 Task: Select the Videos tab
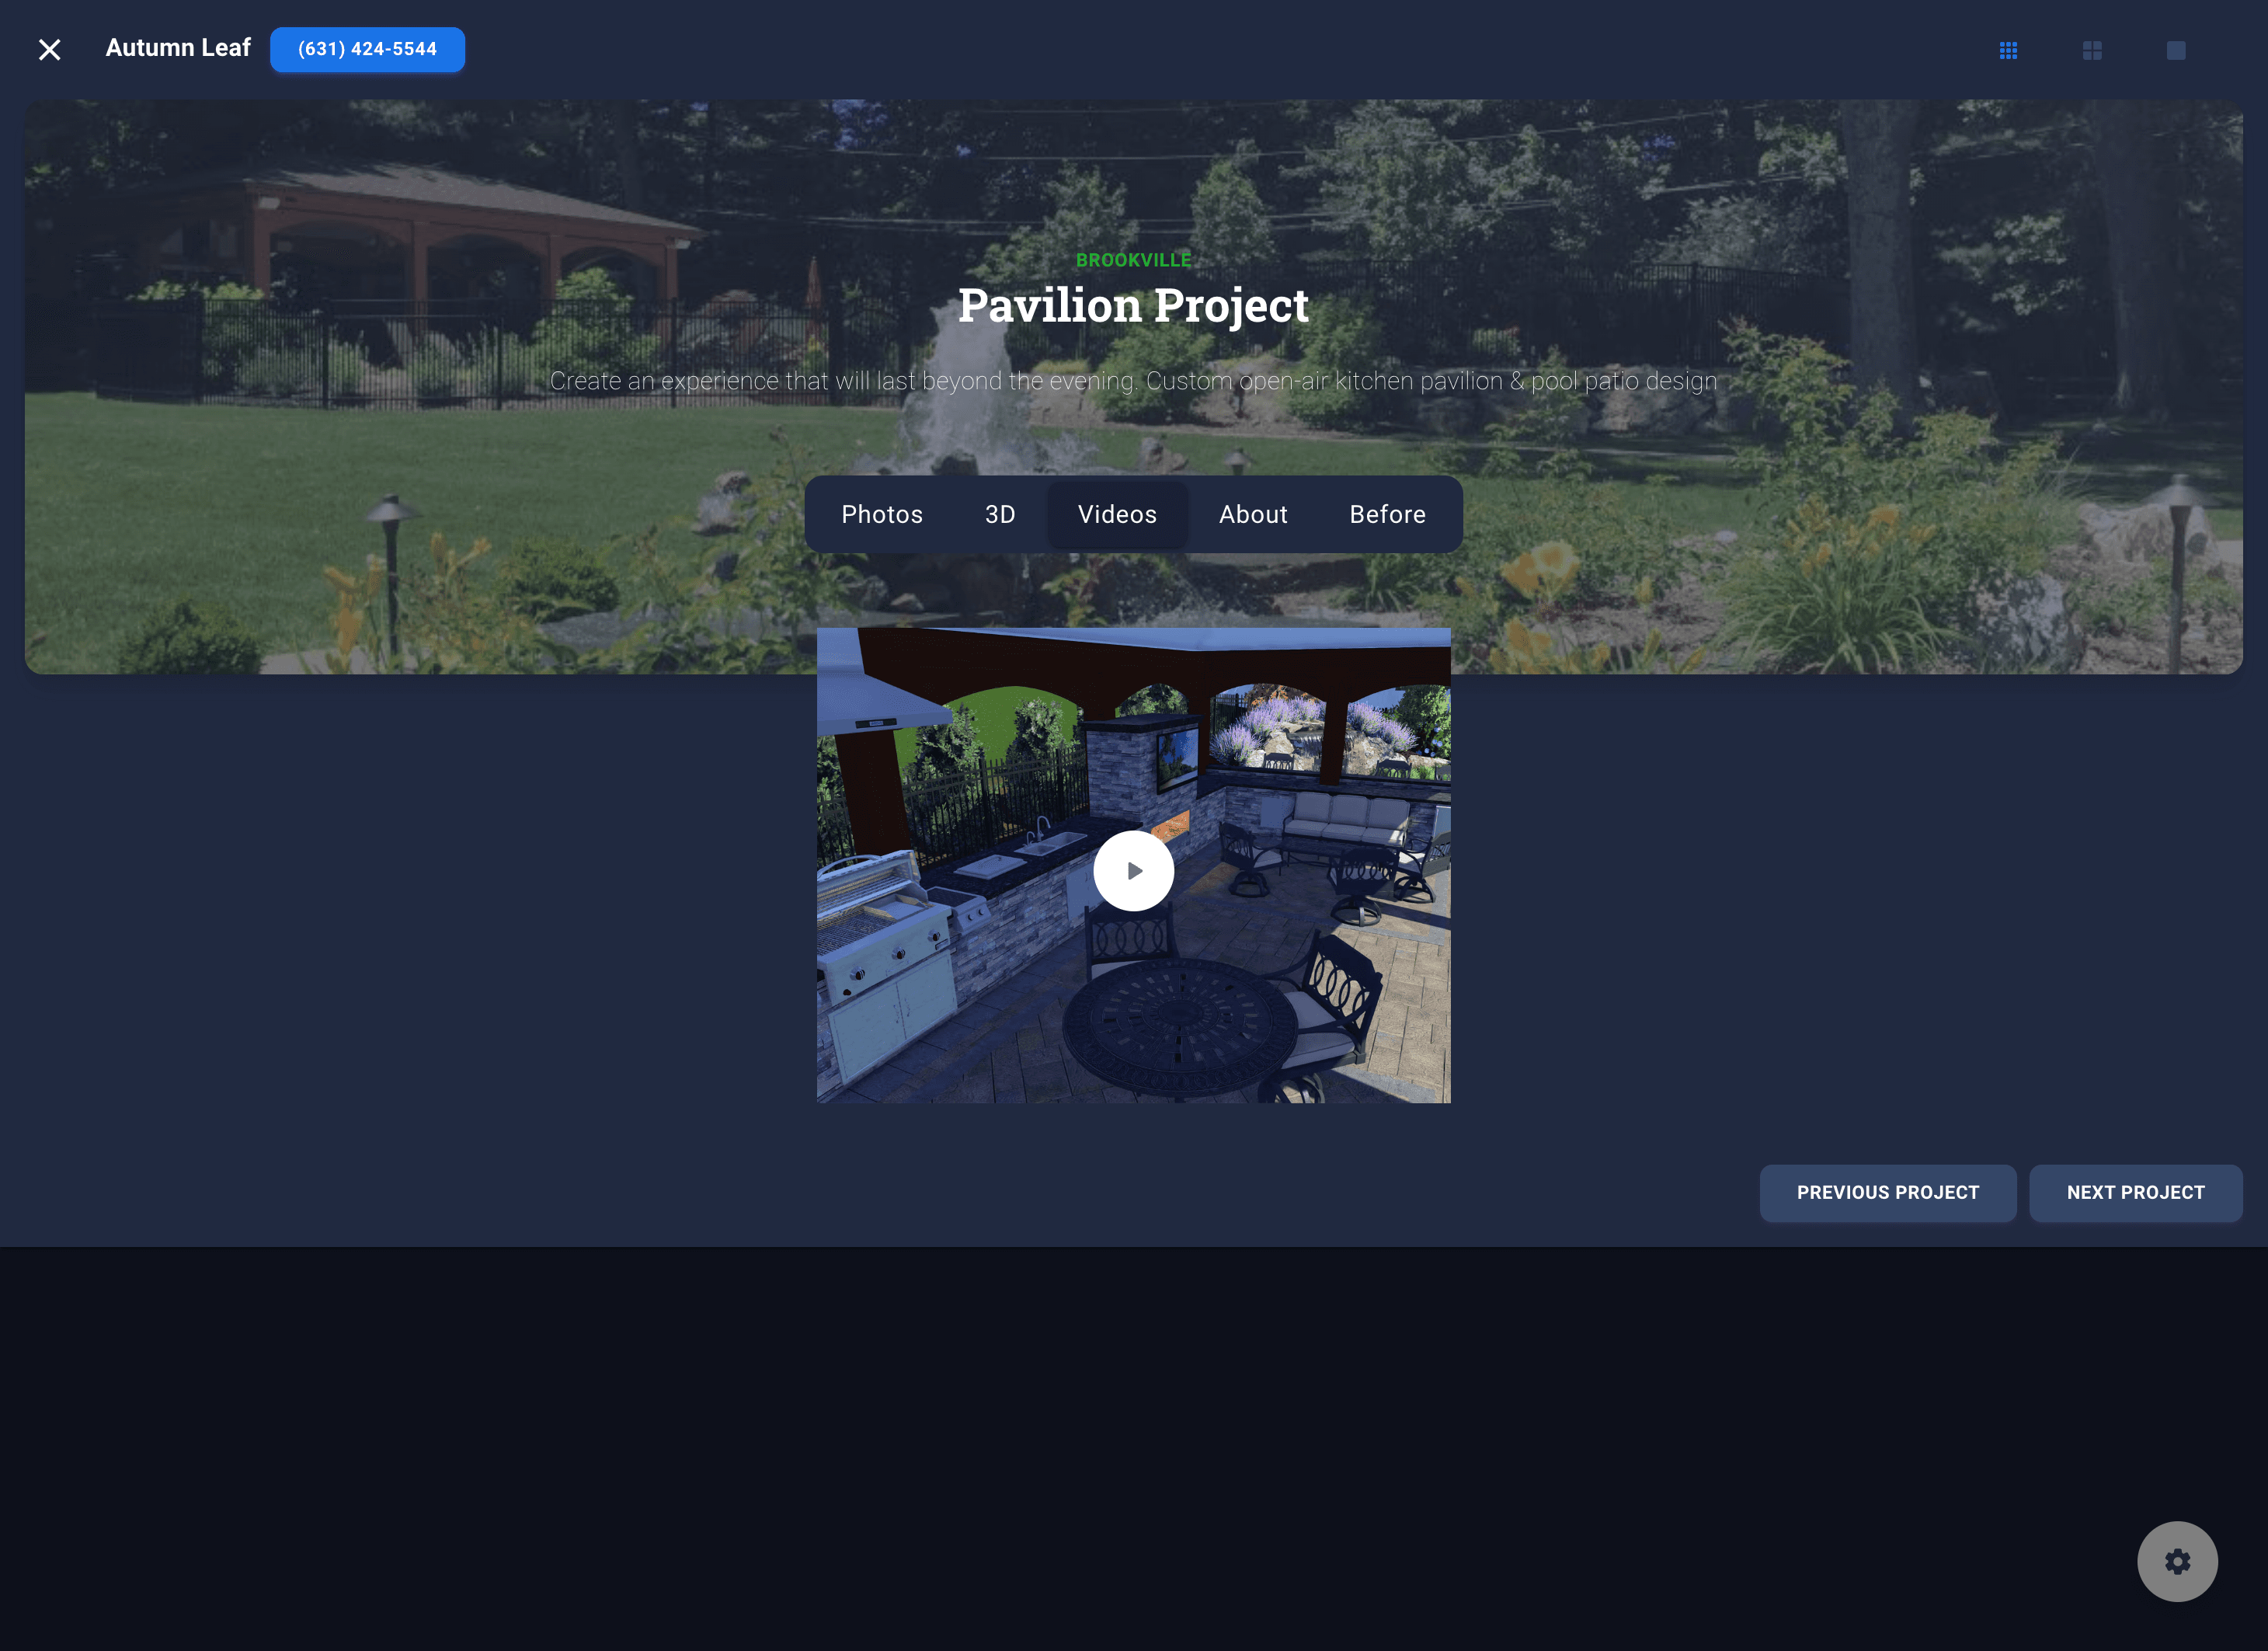coord(1117,514)
